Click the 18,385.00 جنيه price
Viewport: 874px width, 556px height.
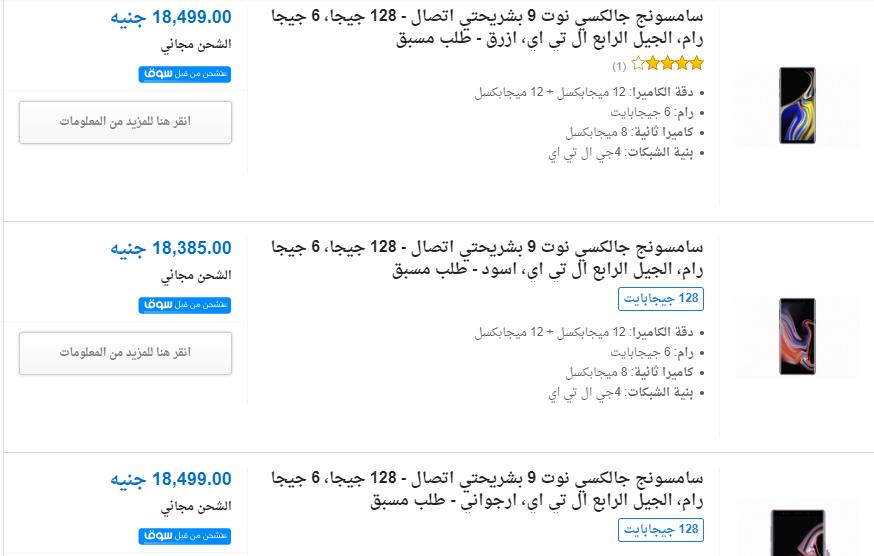tap(170, 248)
